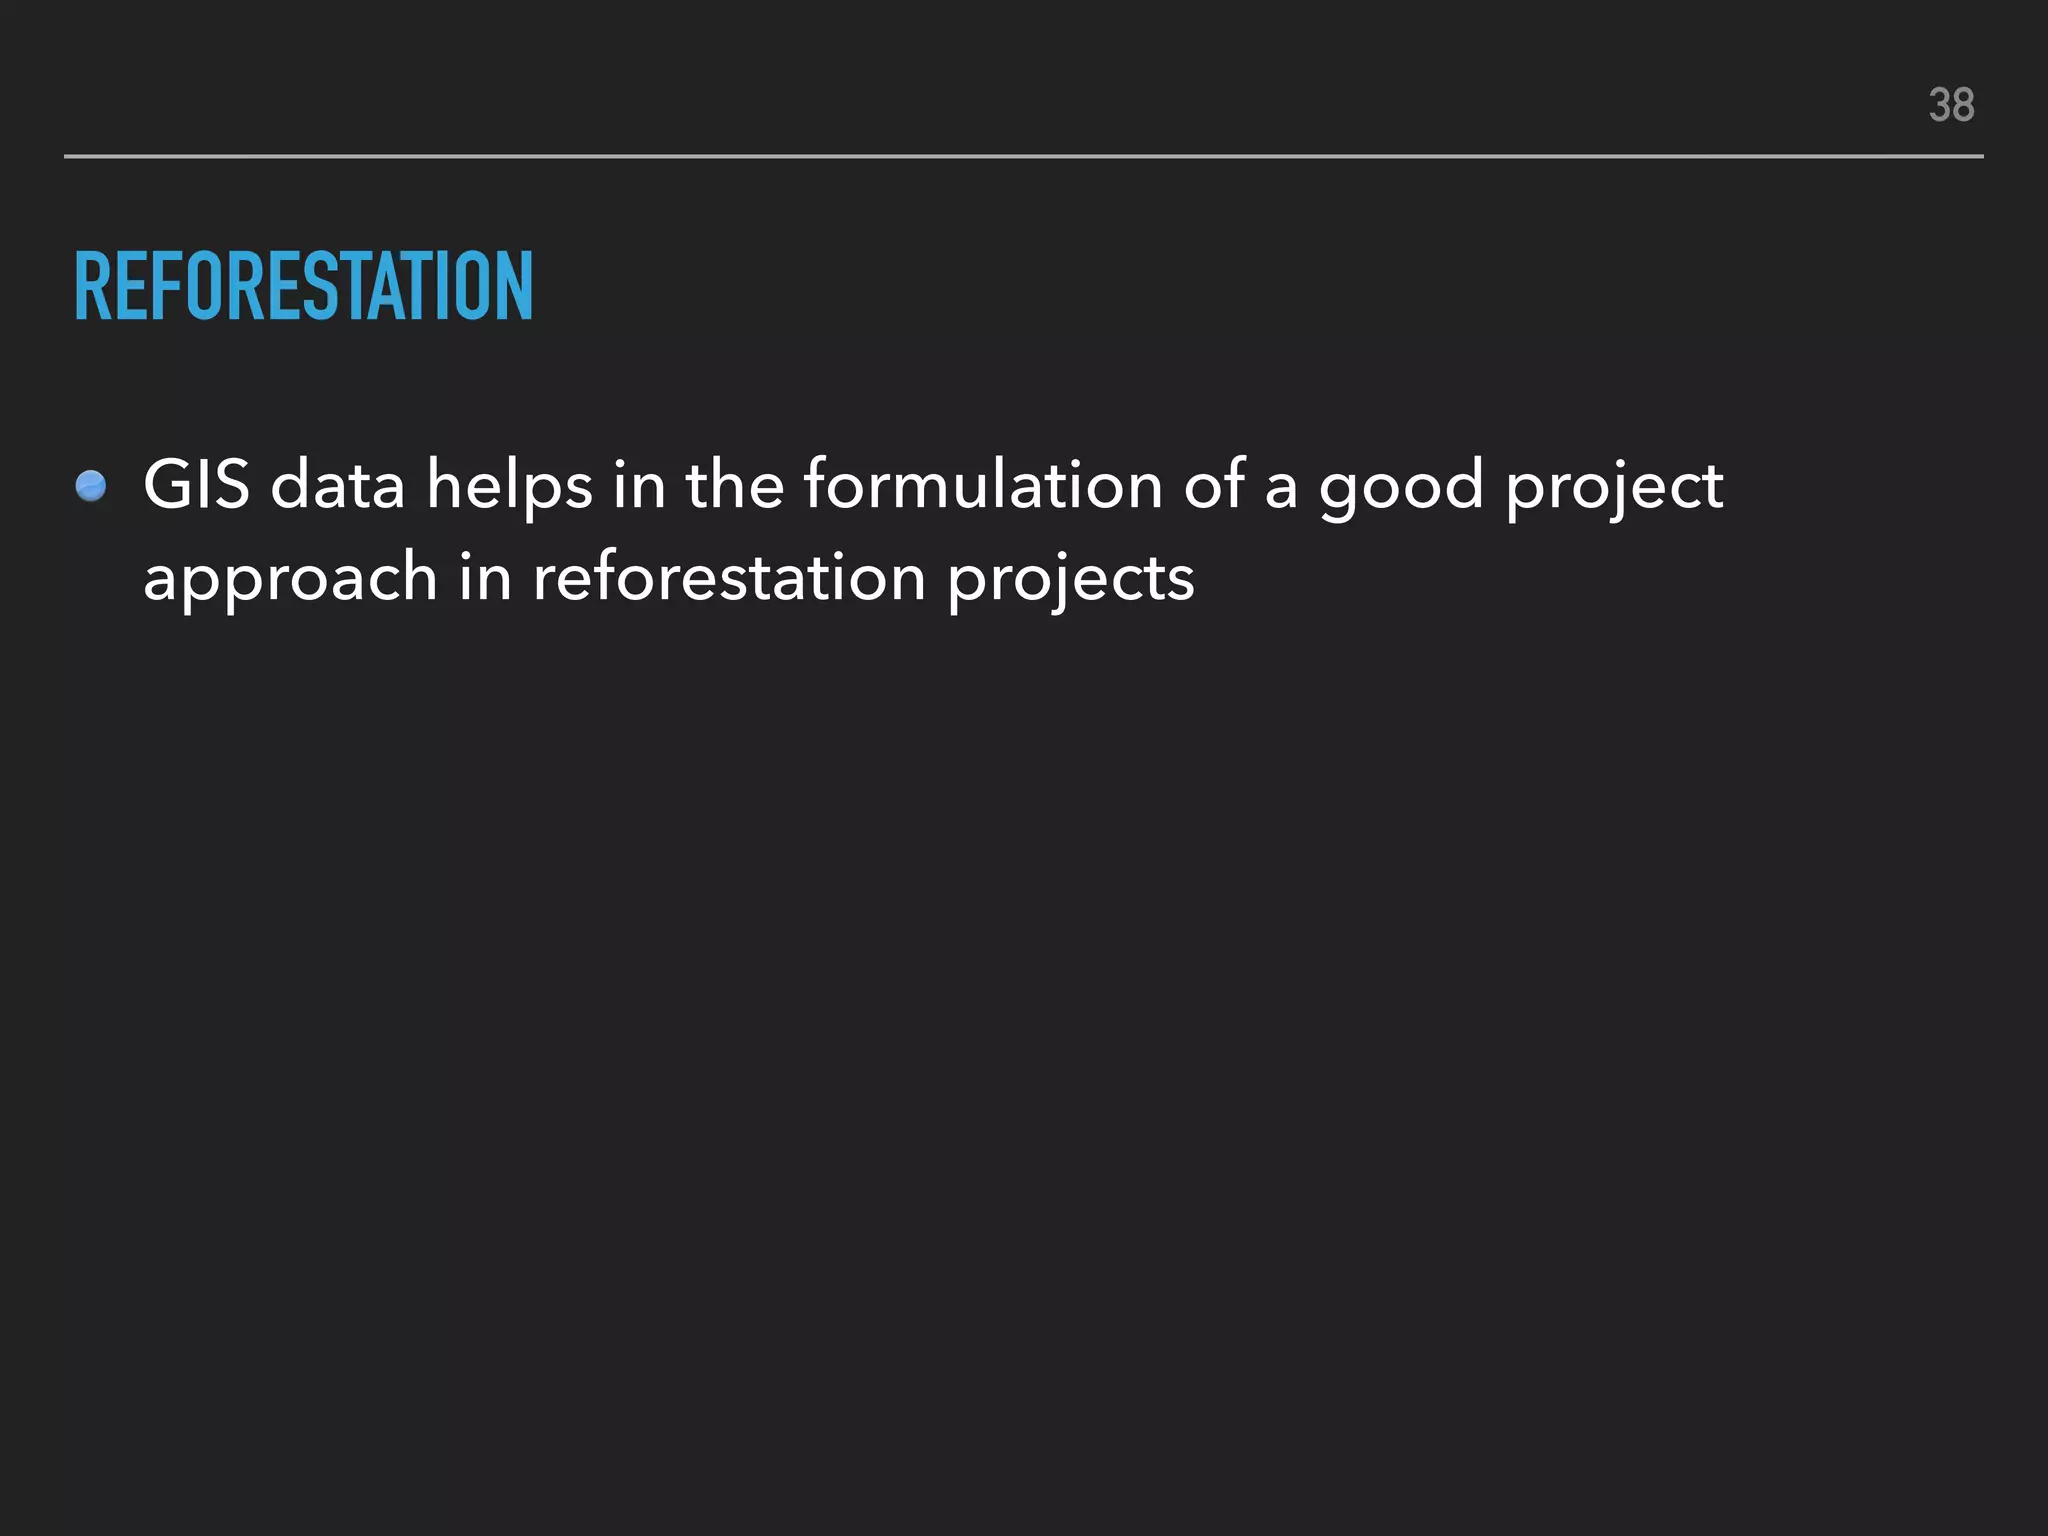Click the word 'helps' in the first line
The image size is (2048, 1536).
(x=509, y=487)
